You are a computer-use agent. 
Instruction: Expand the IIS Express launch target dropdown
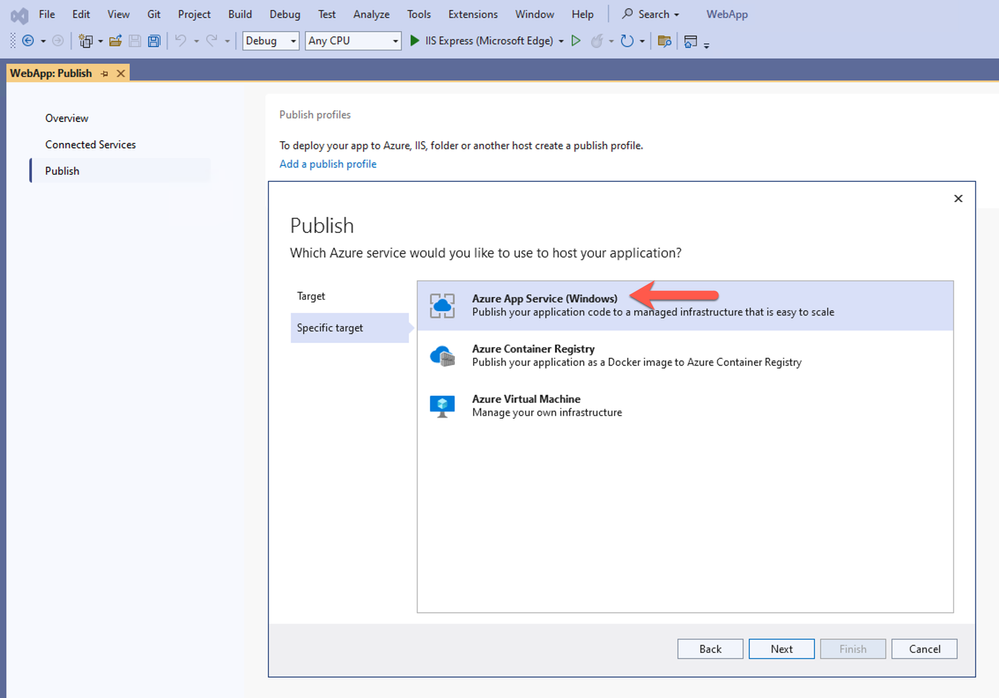point(561,41)
